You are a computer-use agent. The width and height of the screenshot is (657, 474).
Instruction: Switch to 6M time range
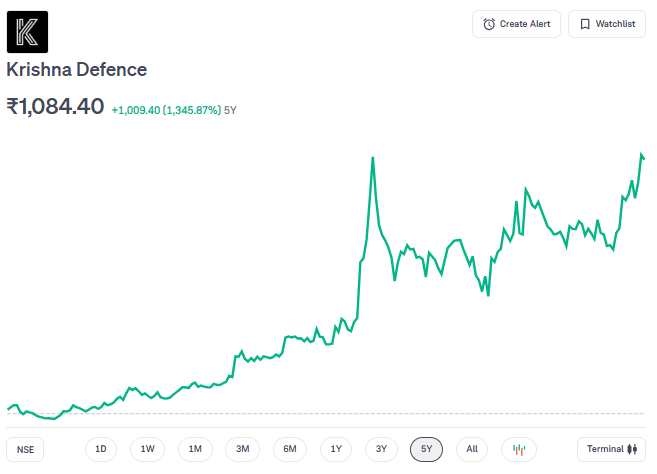click(x=289, y=449)
